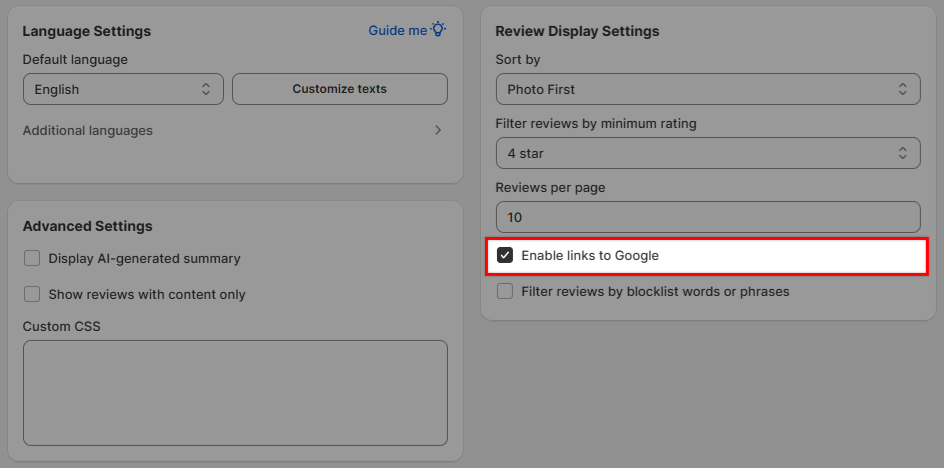The height and width of the screenshot is (468, 944).
Task: Click the up-down arrows on Photo First selector
Action: click(902, 89)
